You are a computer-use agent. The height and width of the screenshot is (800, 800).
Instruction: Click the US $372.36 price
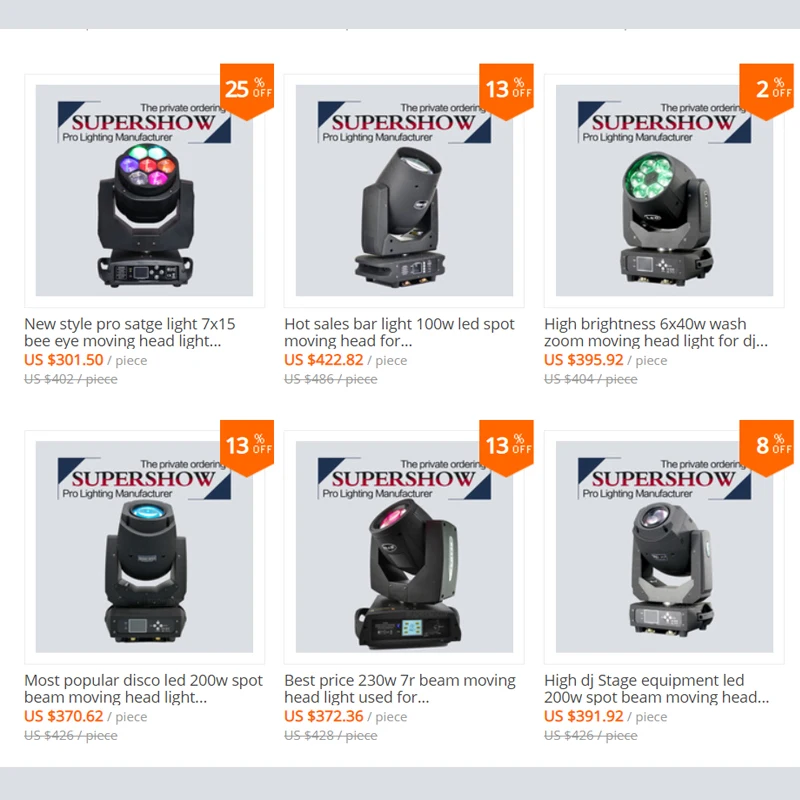(x=324, y=716)
